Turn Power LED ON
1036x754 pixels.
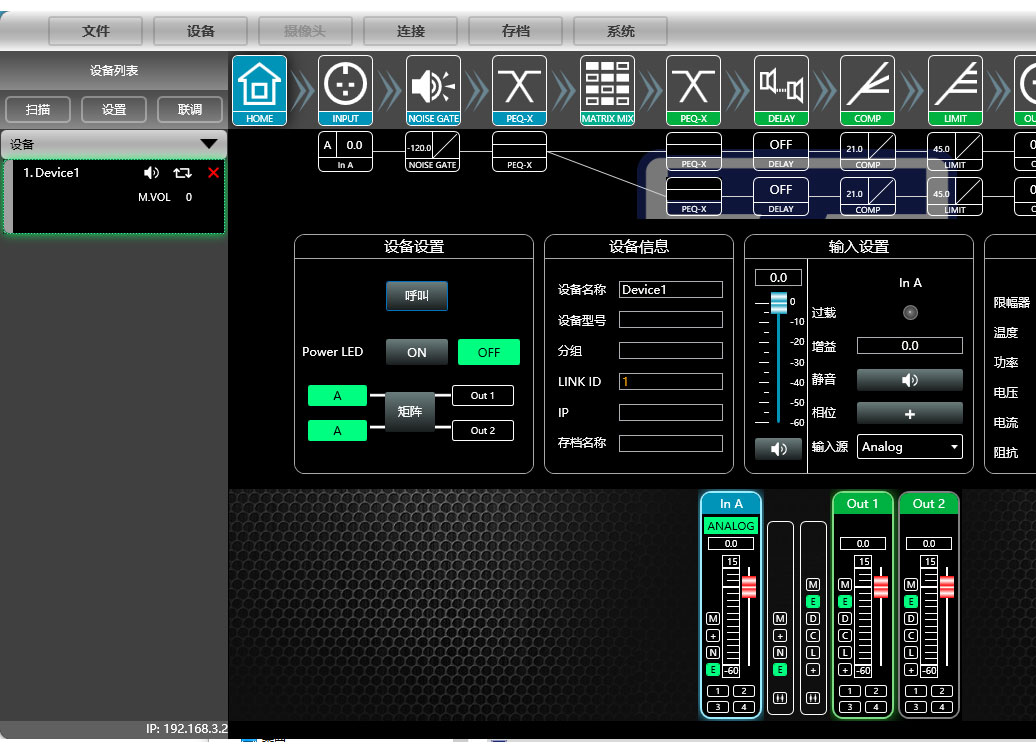click(x=416, y=352)
